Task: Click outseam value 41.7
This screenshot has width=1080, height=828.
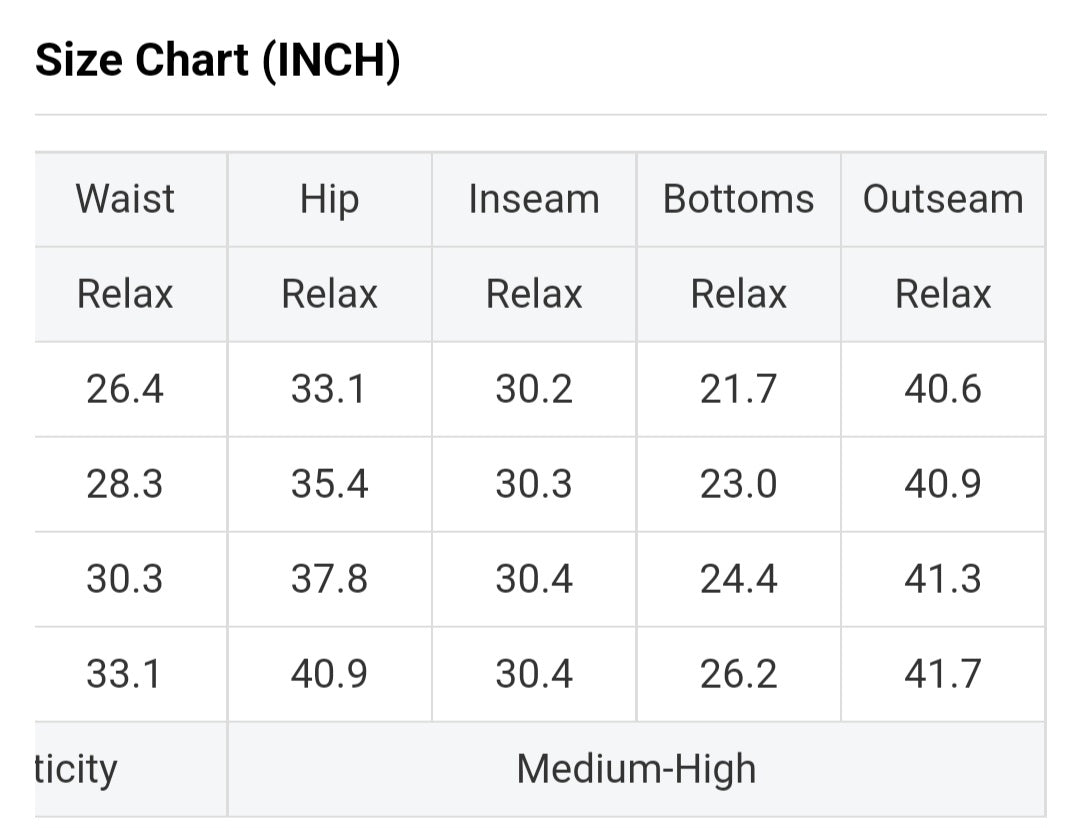Action: [x=943, y=674]
